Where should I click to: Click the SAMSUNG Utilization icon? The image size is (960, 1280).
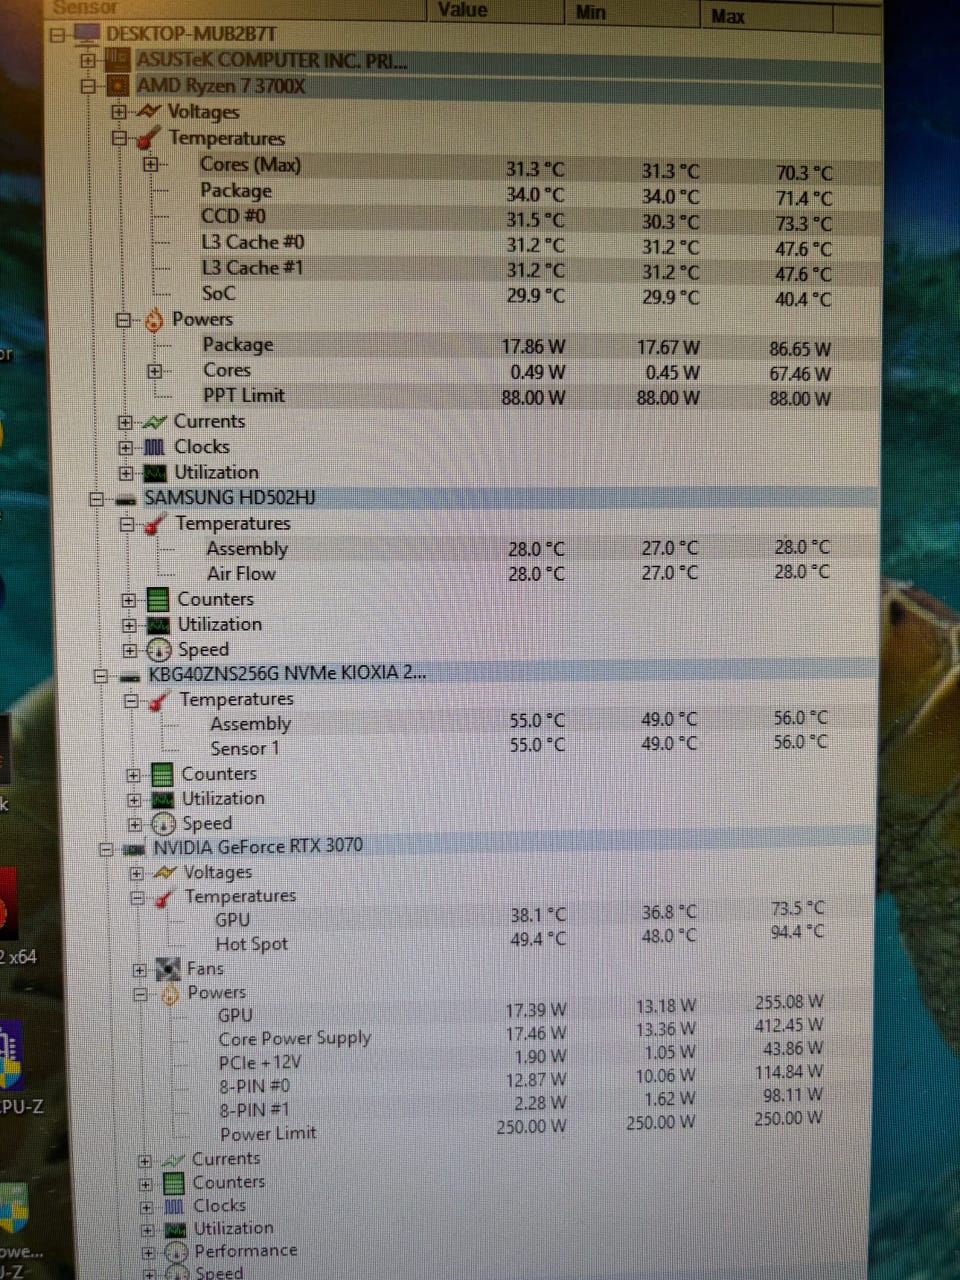point(157,625)
